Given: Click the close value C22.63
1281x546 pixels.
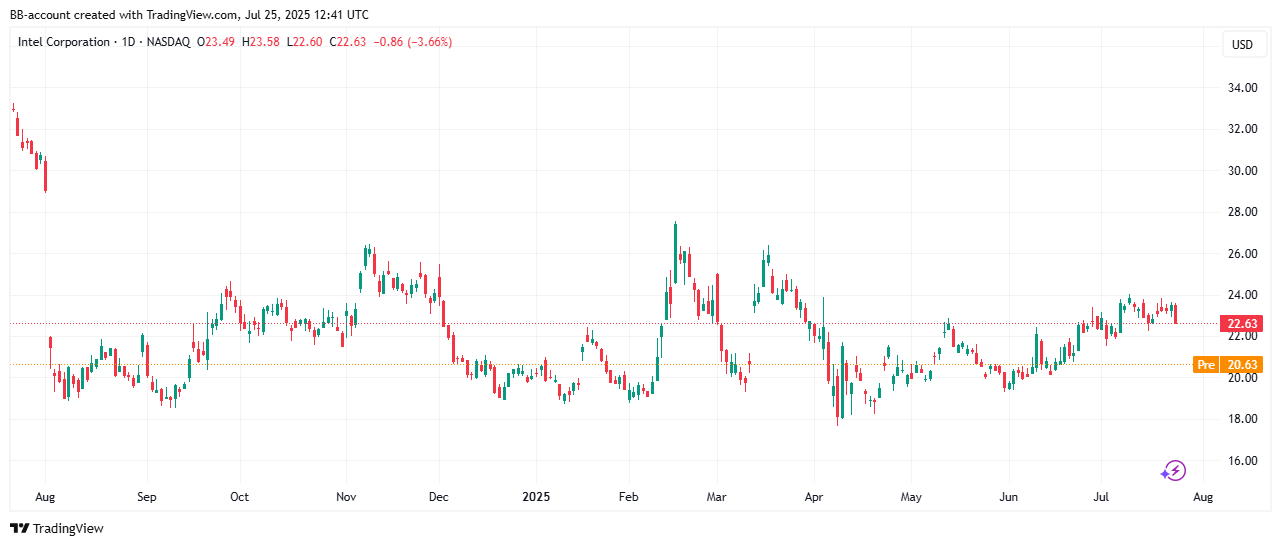Looking at the screenshot, I should [x=346, y=42].
